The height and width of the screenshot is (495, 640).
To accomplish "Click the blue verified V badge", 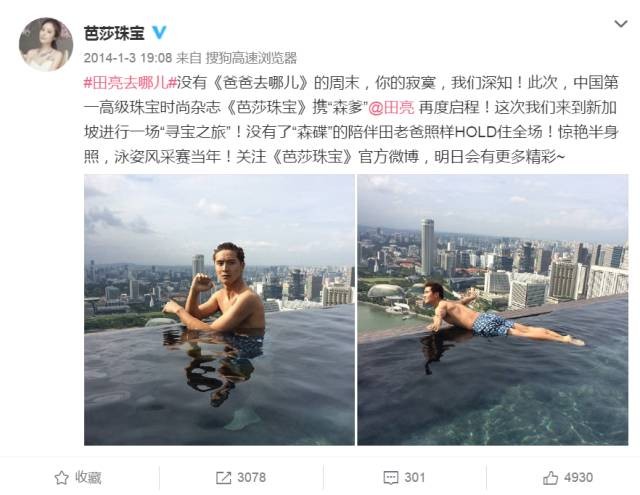I will click(159, 33).
